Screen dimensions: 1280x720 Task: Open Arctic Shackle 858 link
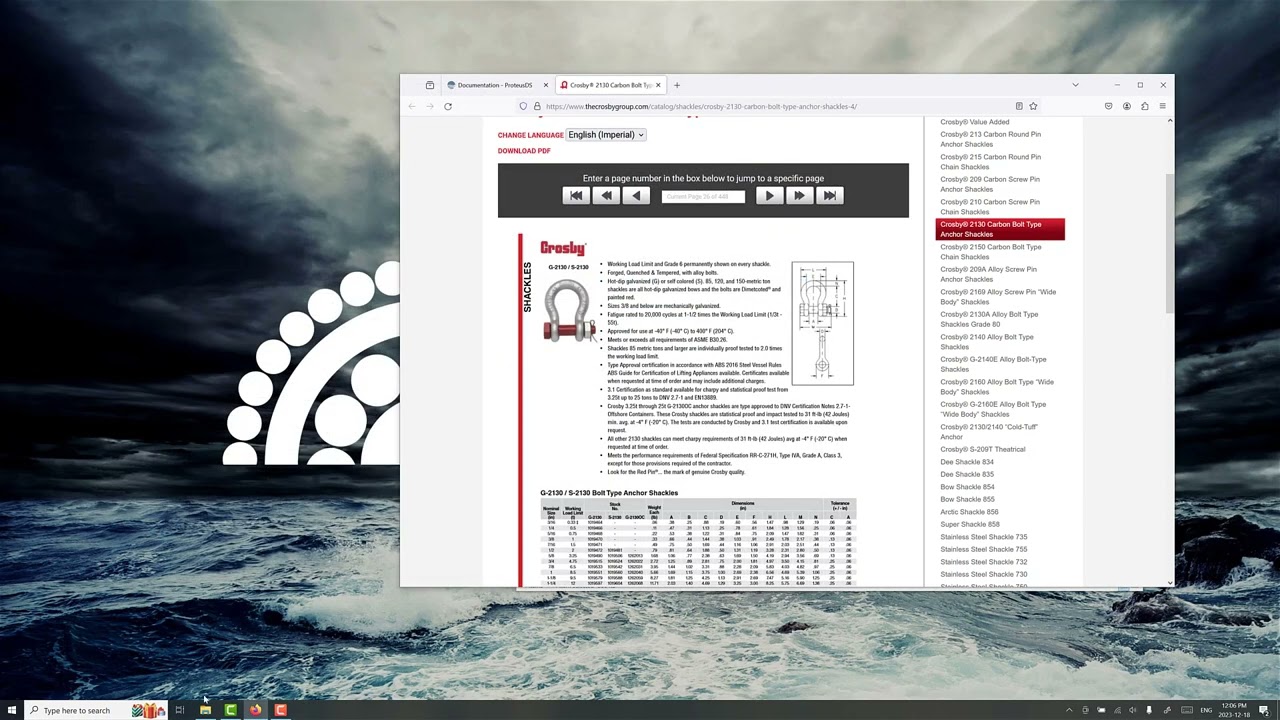click(969, 512)
